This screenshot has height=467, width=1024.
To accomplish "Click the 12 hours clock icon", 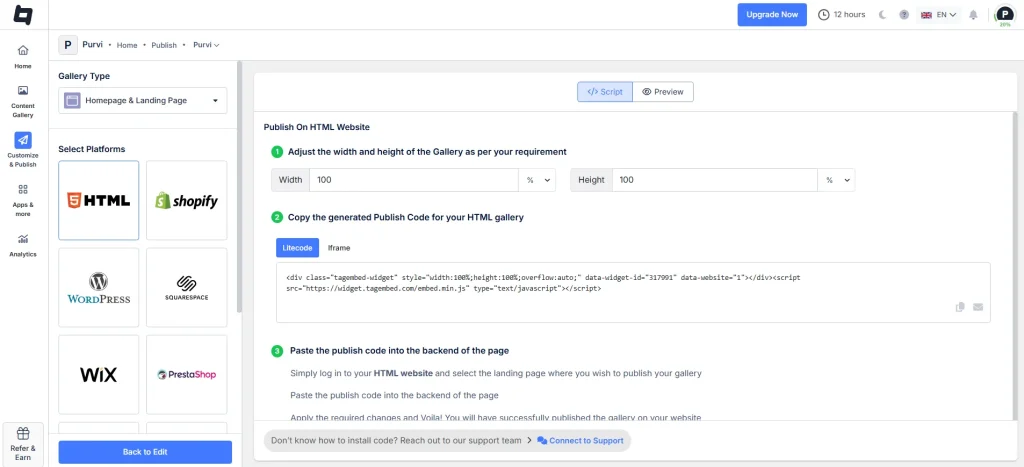I will (x=824, y=14).
